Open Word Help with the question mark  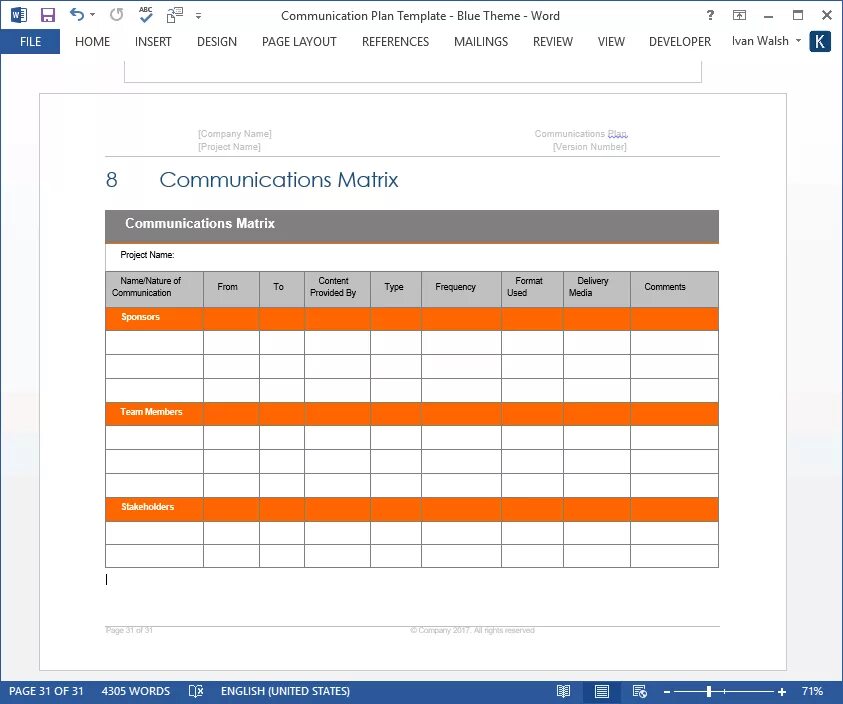pyautogui.click(x=709, y=15)
